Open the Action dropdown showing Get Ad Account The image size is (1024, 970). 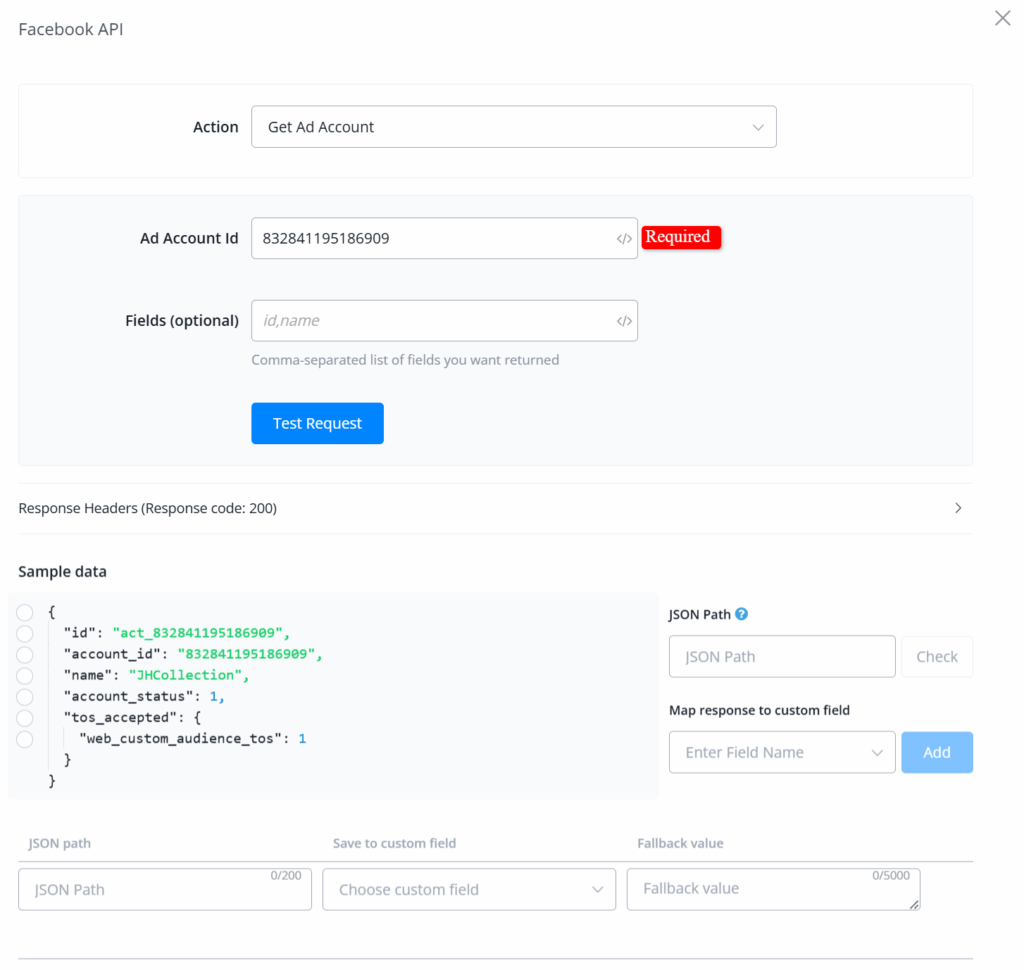coord(513,127)
